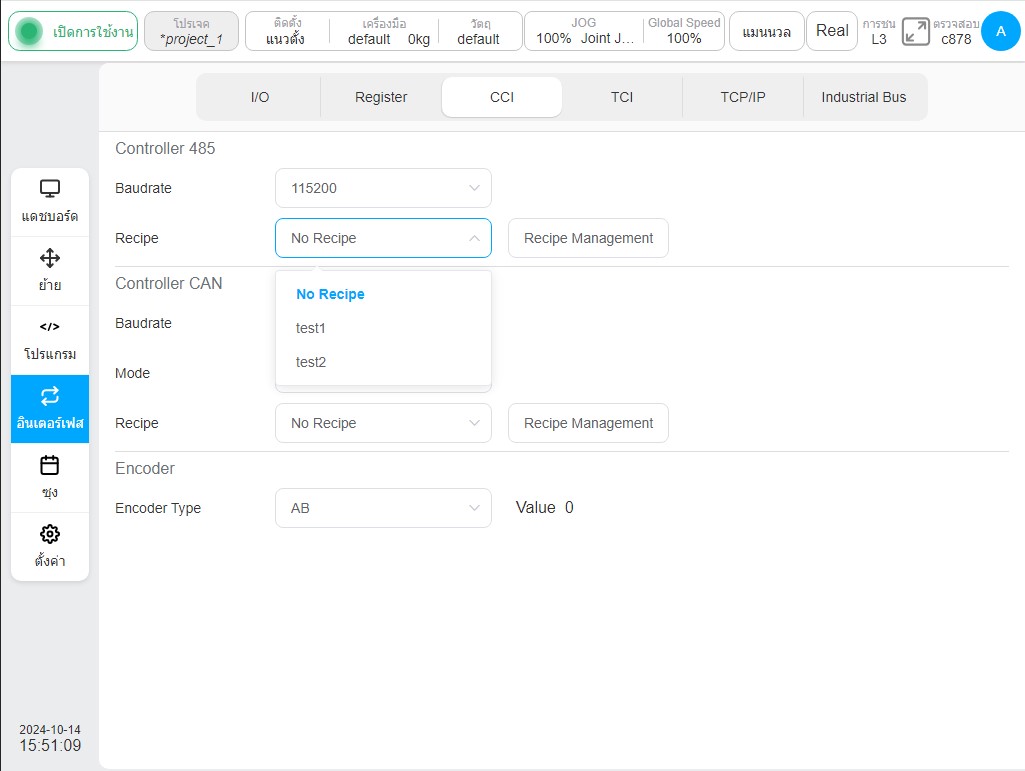Toggle the green enable status indicator

[29, 31]
